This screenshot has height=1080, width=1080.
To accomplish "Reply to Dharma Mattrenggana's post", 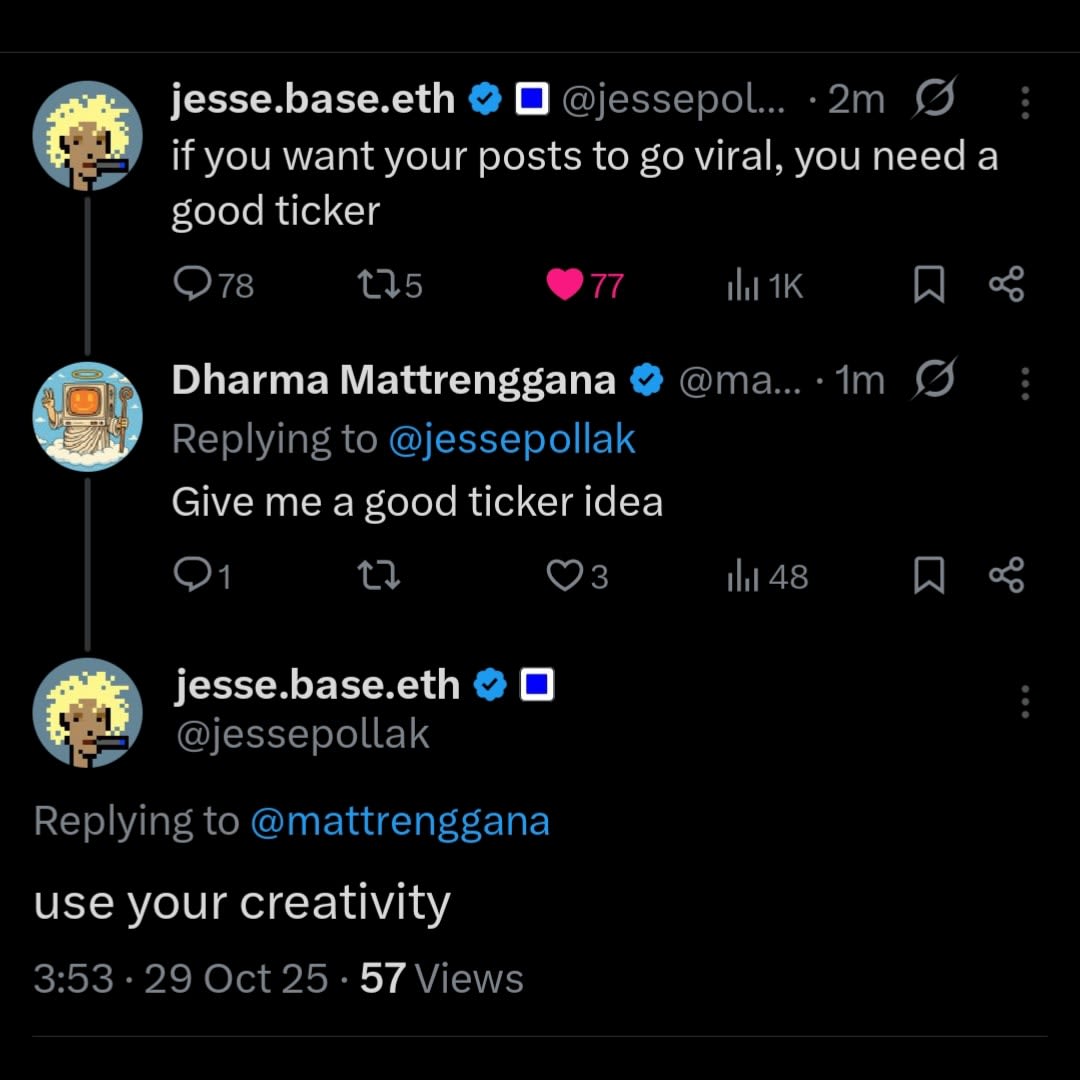I will 190,576.
